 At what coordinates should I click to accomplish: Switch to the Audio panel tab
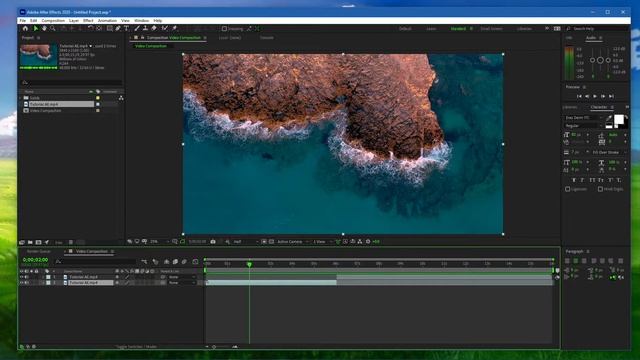pos(591,38)
